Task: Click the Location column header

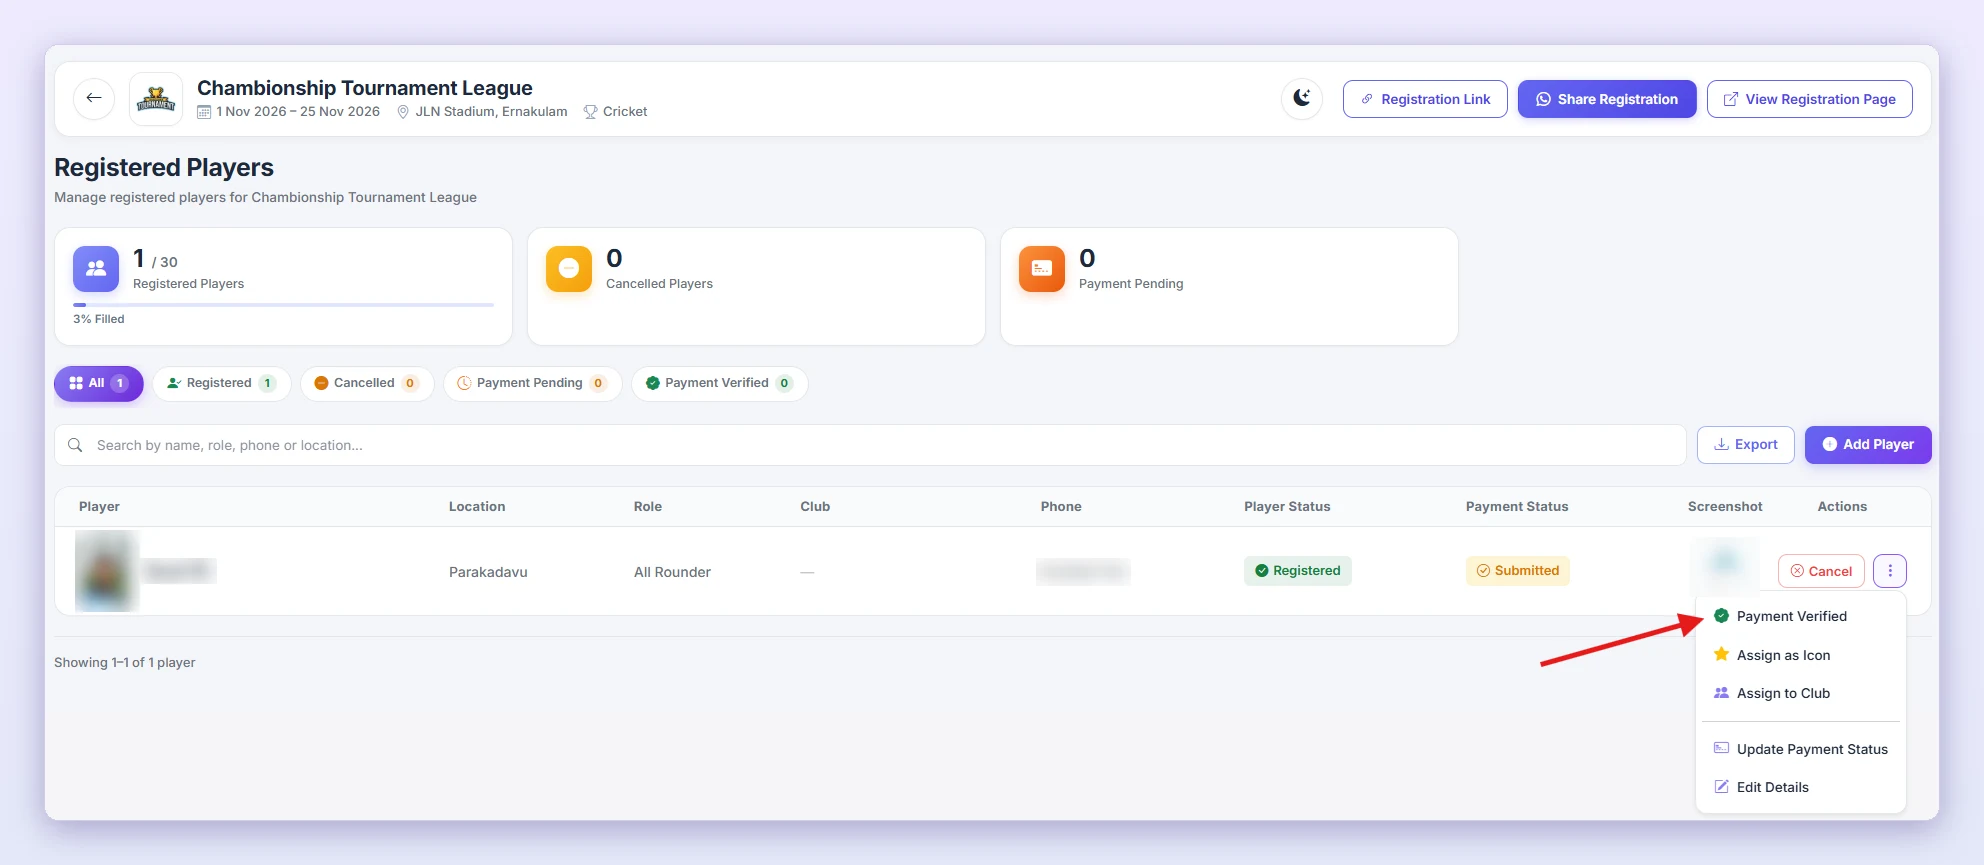Action: [x=477, y=507]
